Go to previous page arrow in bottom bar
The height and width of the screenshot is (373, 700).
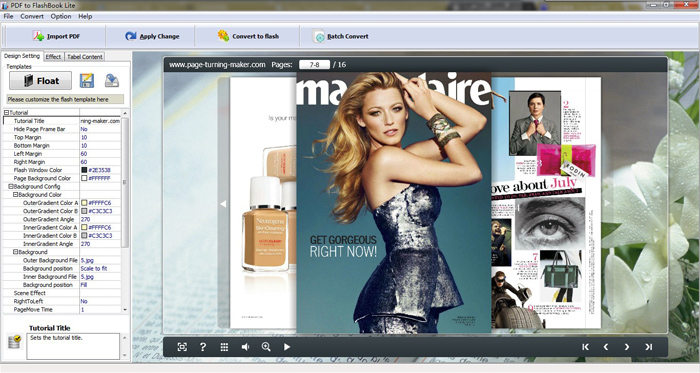point(606,347)
